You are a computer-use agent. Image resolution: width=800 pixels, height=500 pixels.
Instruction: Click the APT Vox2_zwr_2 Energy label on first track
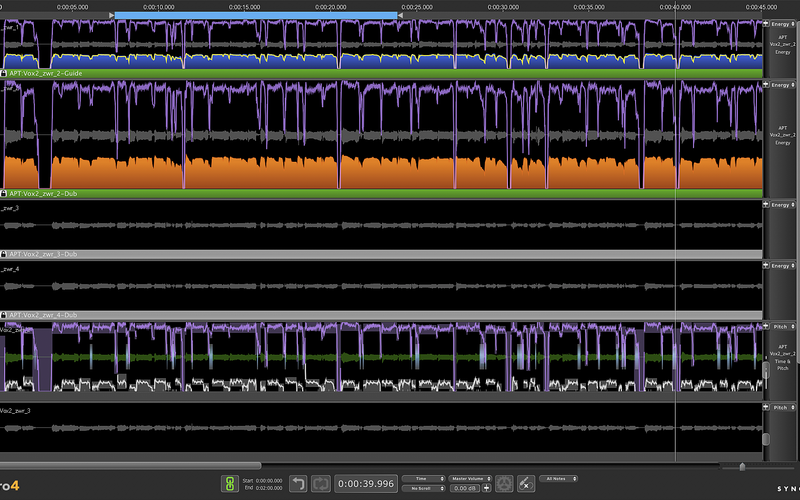(x=782, y=44)
